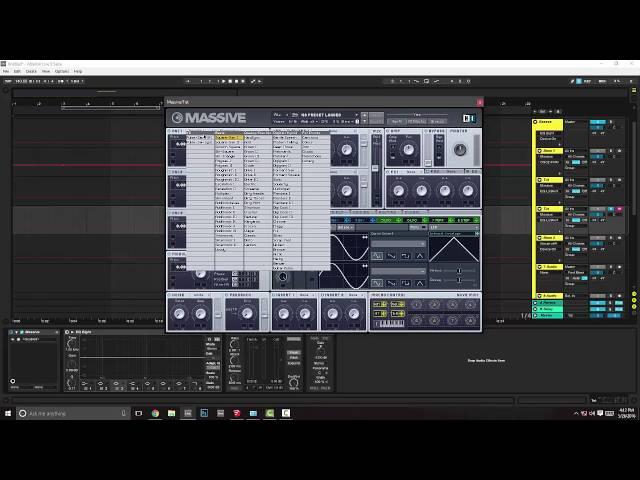This screenshot has height=480, width=640.
Task: Open Massive's File menu
Action: pos(276,115)
